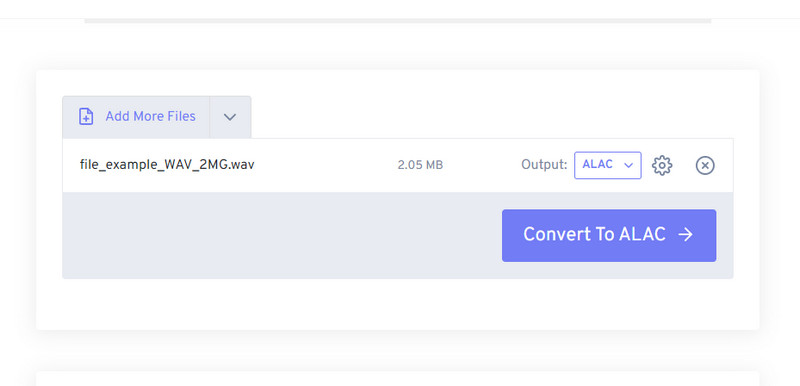Viewport: 800px width, 386px height.
Task: Expand the arrow beside Add More Files
Action: pos(230,117)
